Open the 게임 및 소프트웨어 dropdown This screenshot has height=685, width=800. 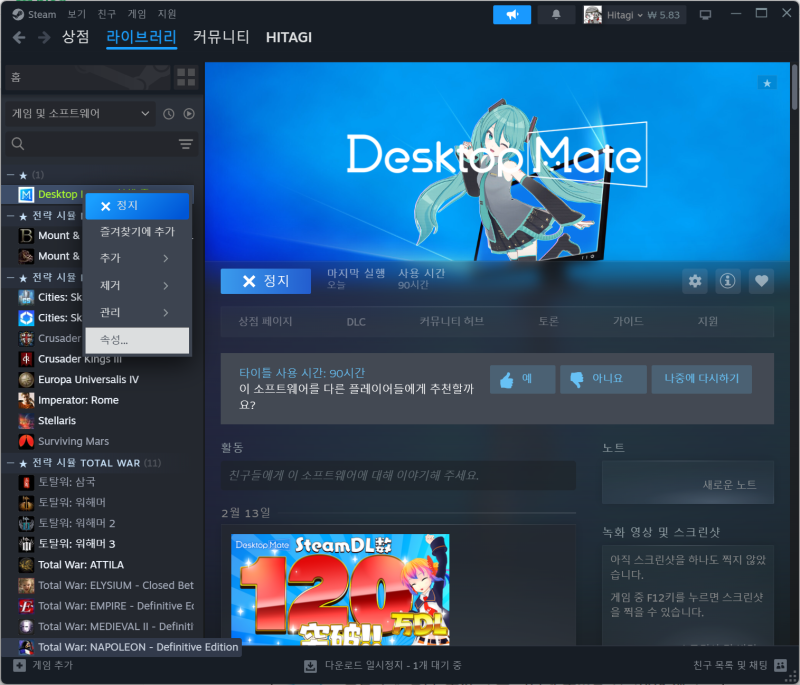coord(80,113)
